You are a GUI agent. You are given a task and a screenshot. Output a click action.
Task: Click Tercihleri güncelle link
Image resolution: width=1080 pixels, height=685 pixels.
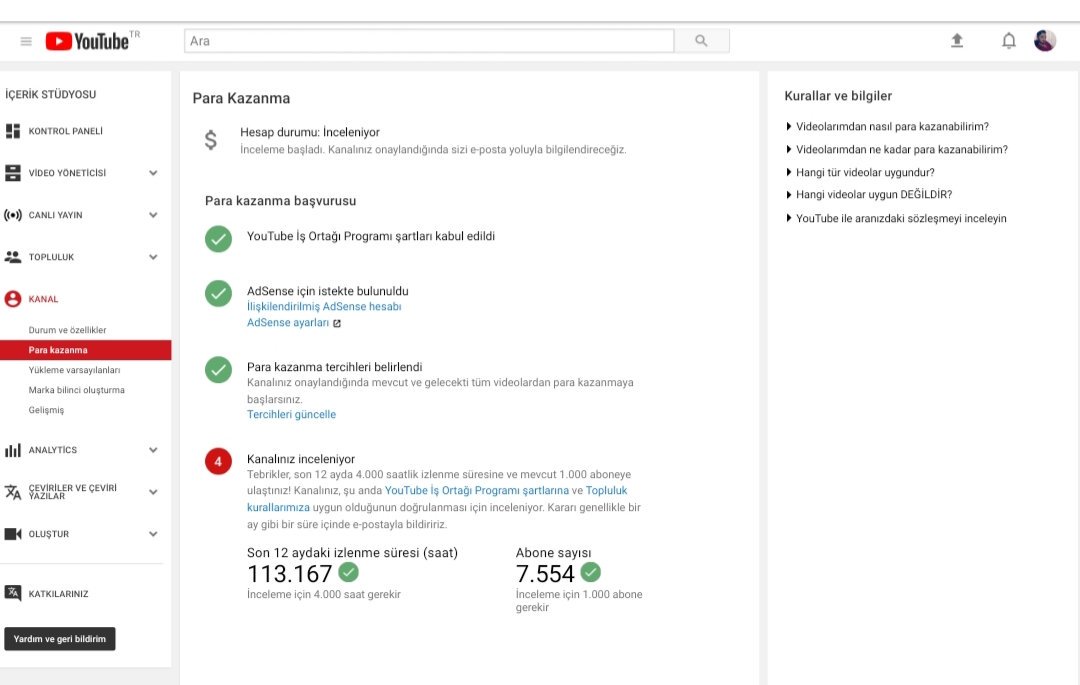coord(291,414)
